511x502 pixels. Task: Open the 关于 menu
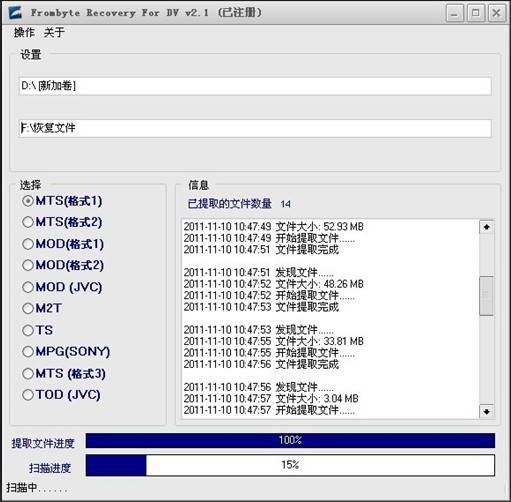click(54, 32)
